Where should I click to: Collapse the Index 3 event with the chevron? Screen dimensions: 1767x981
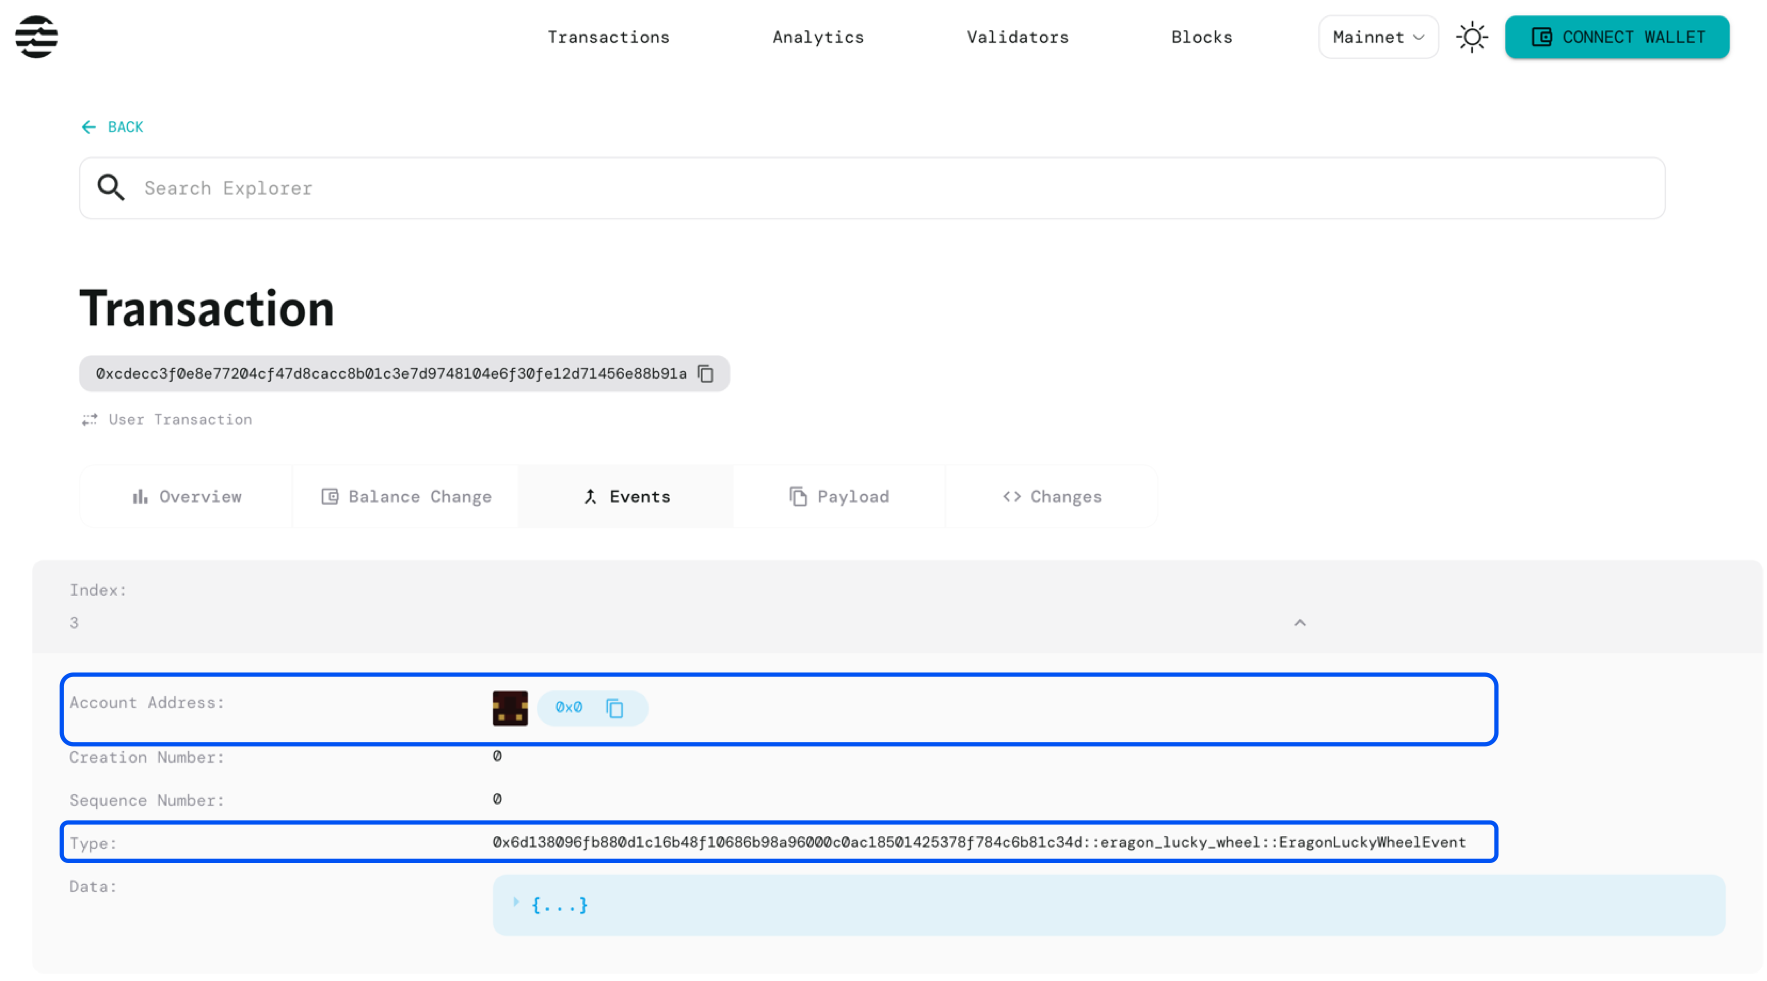pos(1300,623)
